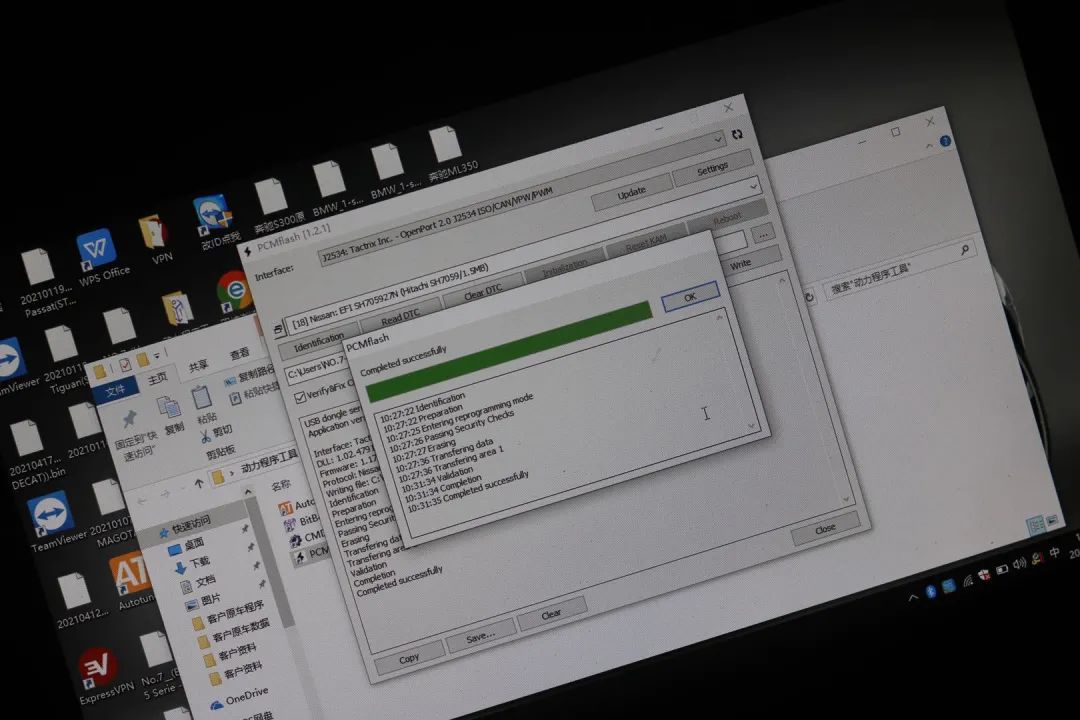Click the module info icon left of Nissan dropdown
Image resolution: width=1080 pixels, height=720 pixels.
278,329
